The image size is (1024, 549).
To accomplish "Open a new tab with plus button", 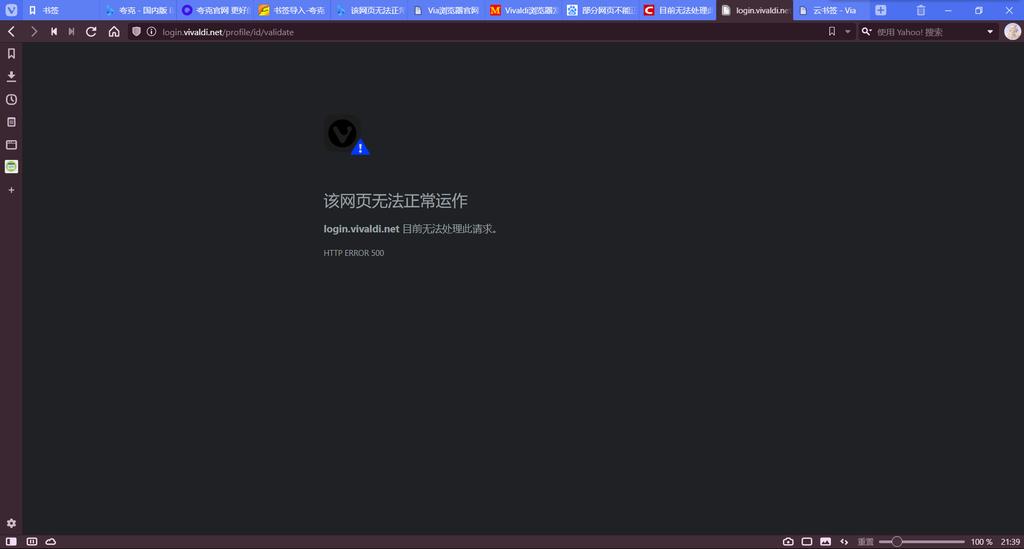I will 880,10.
